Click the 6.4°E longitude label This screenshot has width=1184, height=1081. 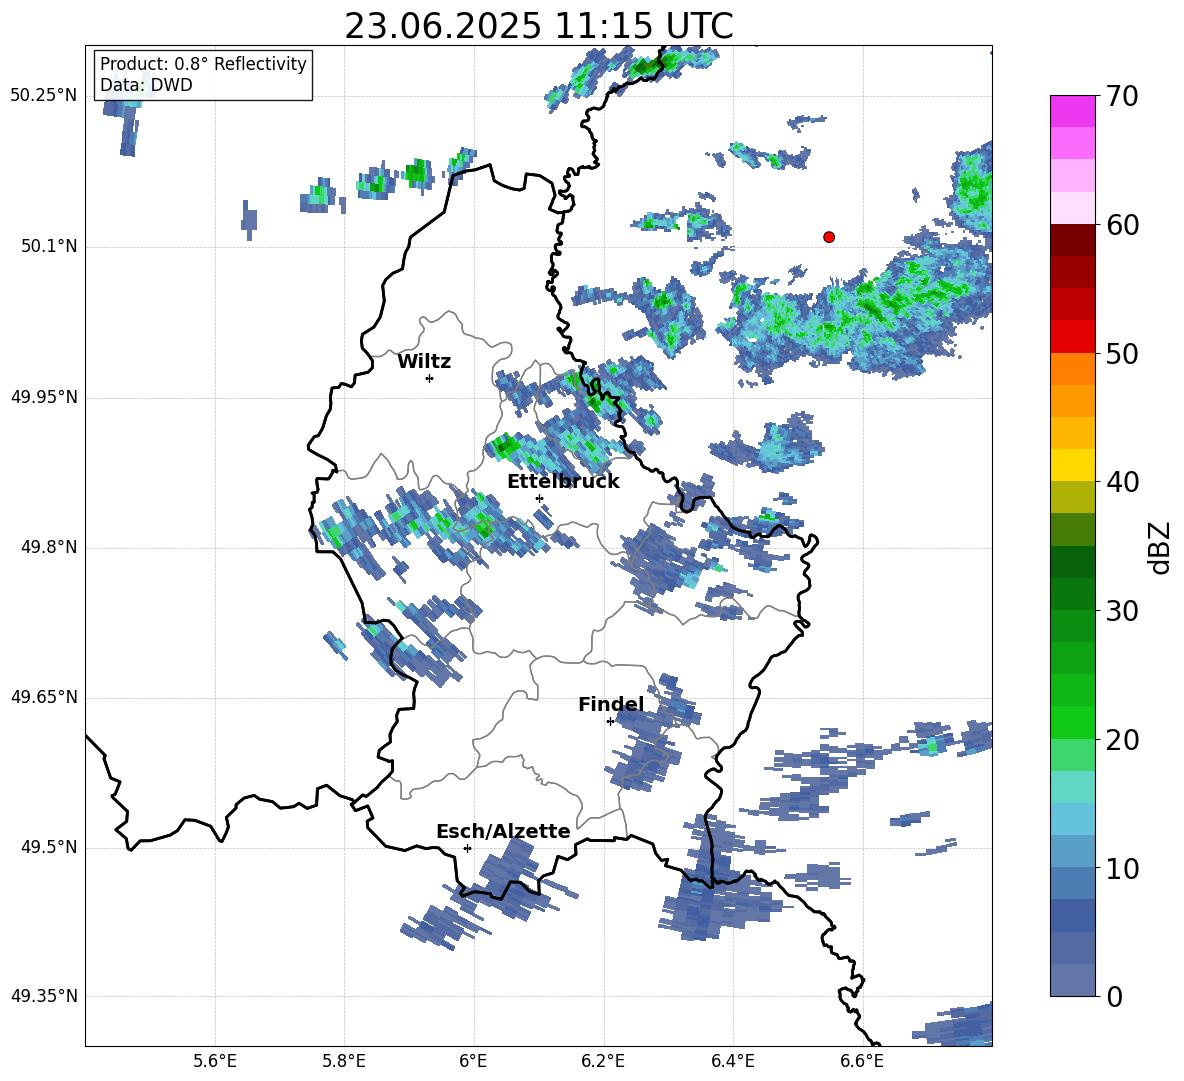point(732,1061)
